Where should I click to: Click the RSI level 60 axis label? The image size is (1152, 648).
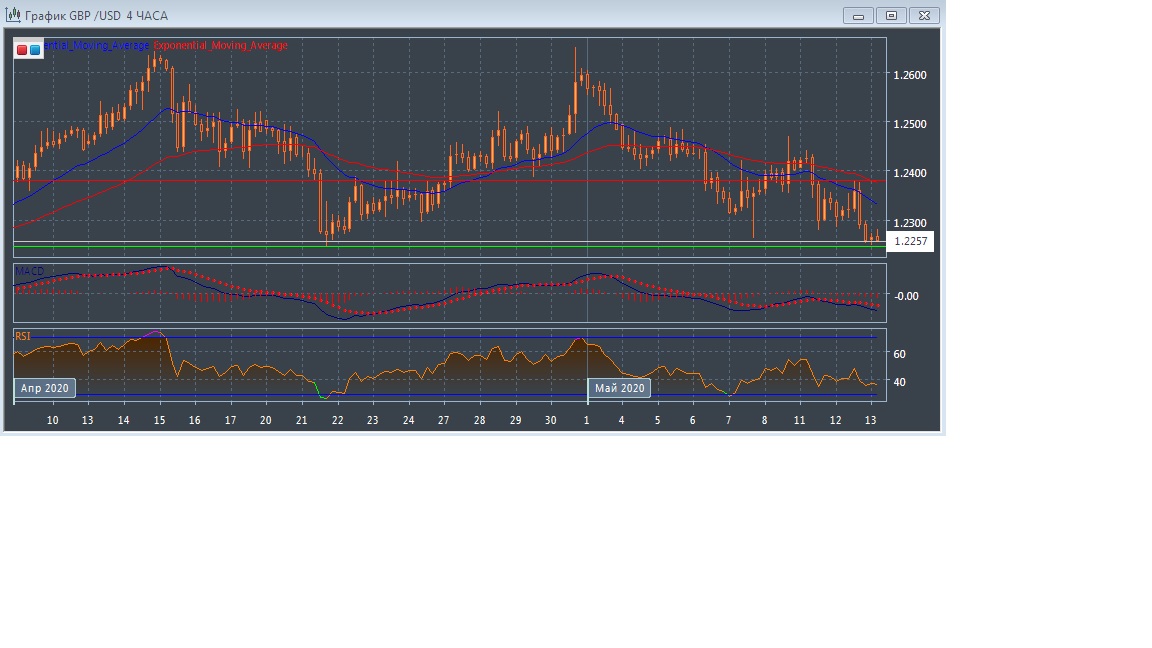(x=899, y=354)
